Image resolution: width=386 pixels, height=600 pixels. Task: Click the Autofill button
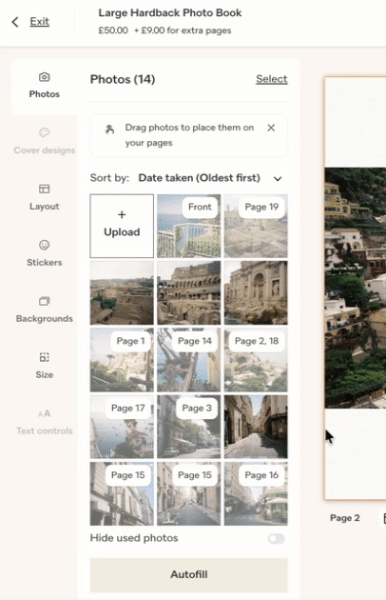(x=189, y=575)
